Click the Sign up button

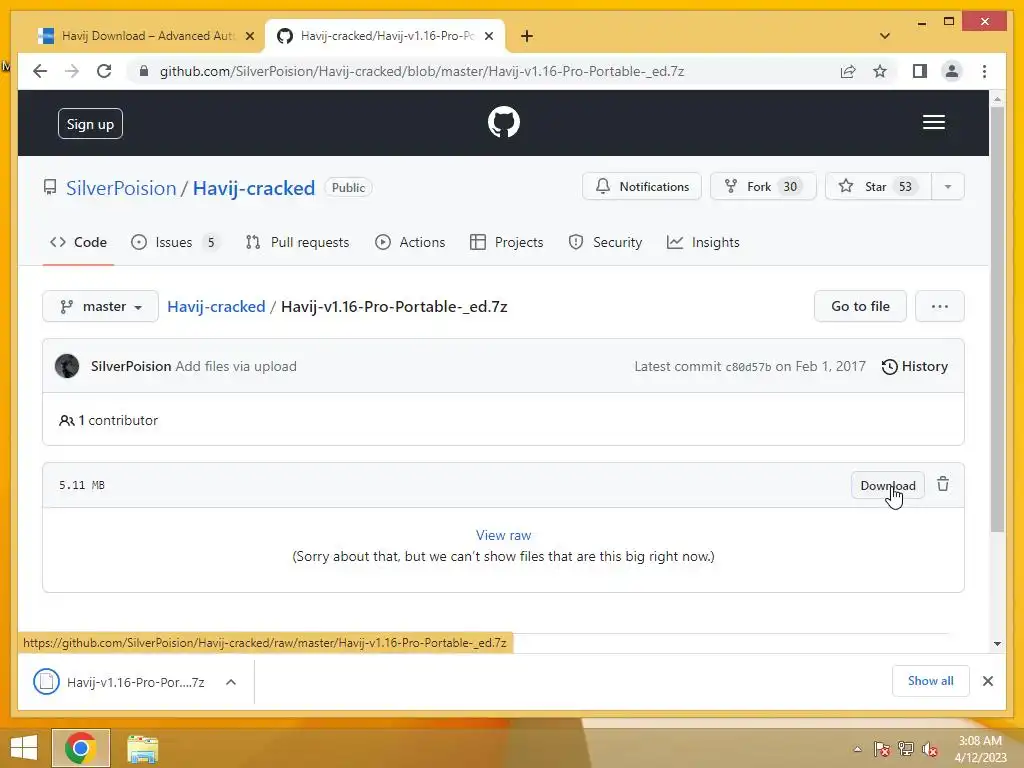[x=90, y=123]
